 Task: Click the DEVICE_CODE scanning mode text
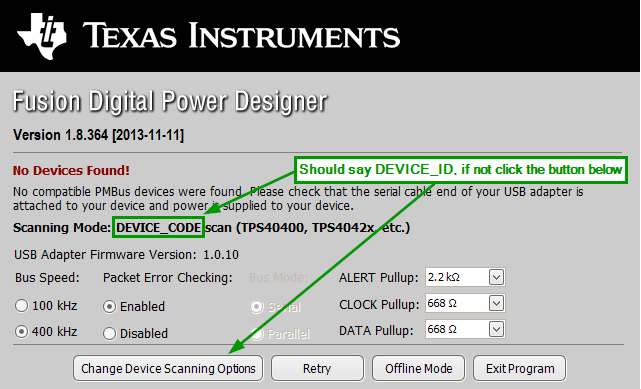[x=159, y=228]
